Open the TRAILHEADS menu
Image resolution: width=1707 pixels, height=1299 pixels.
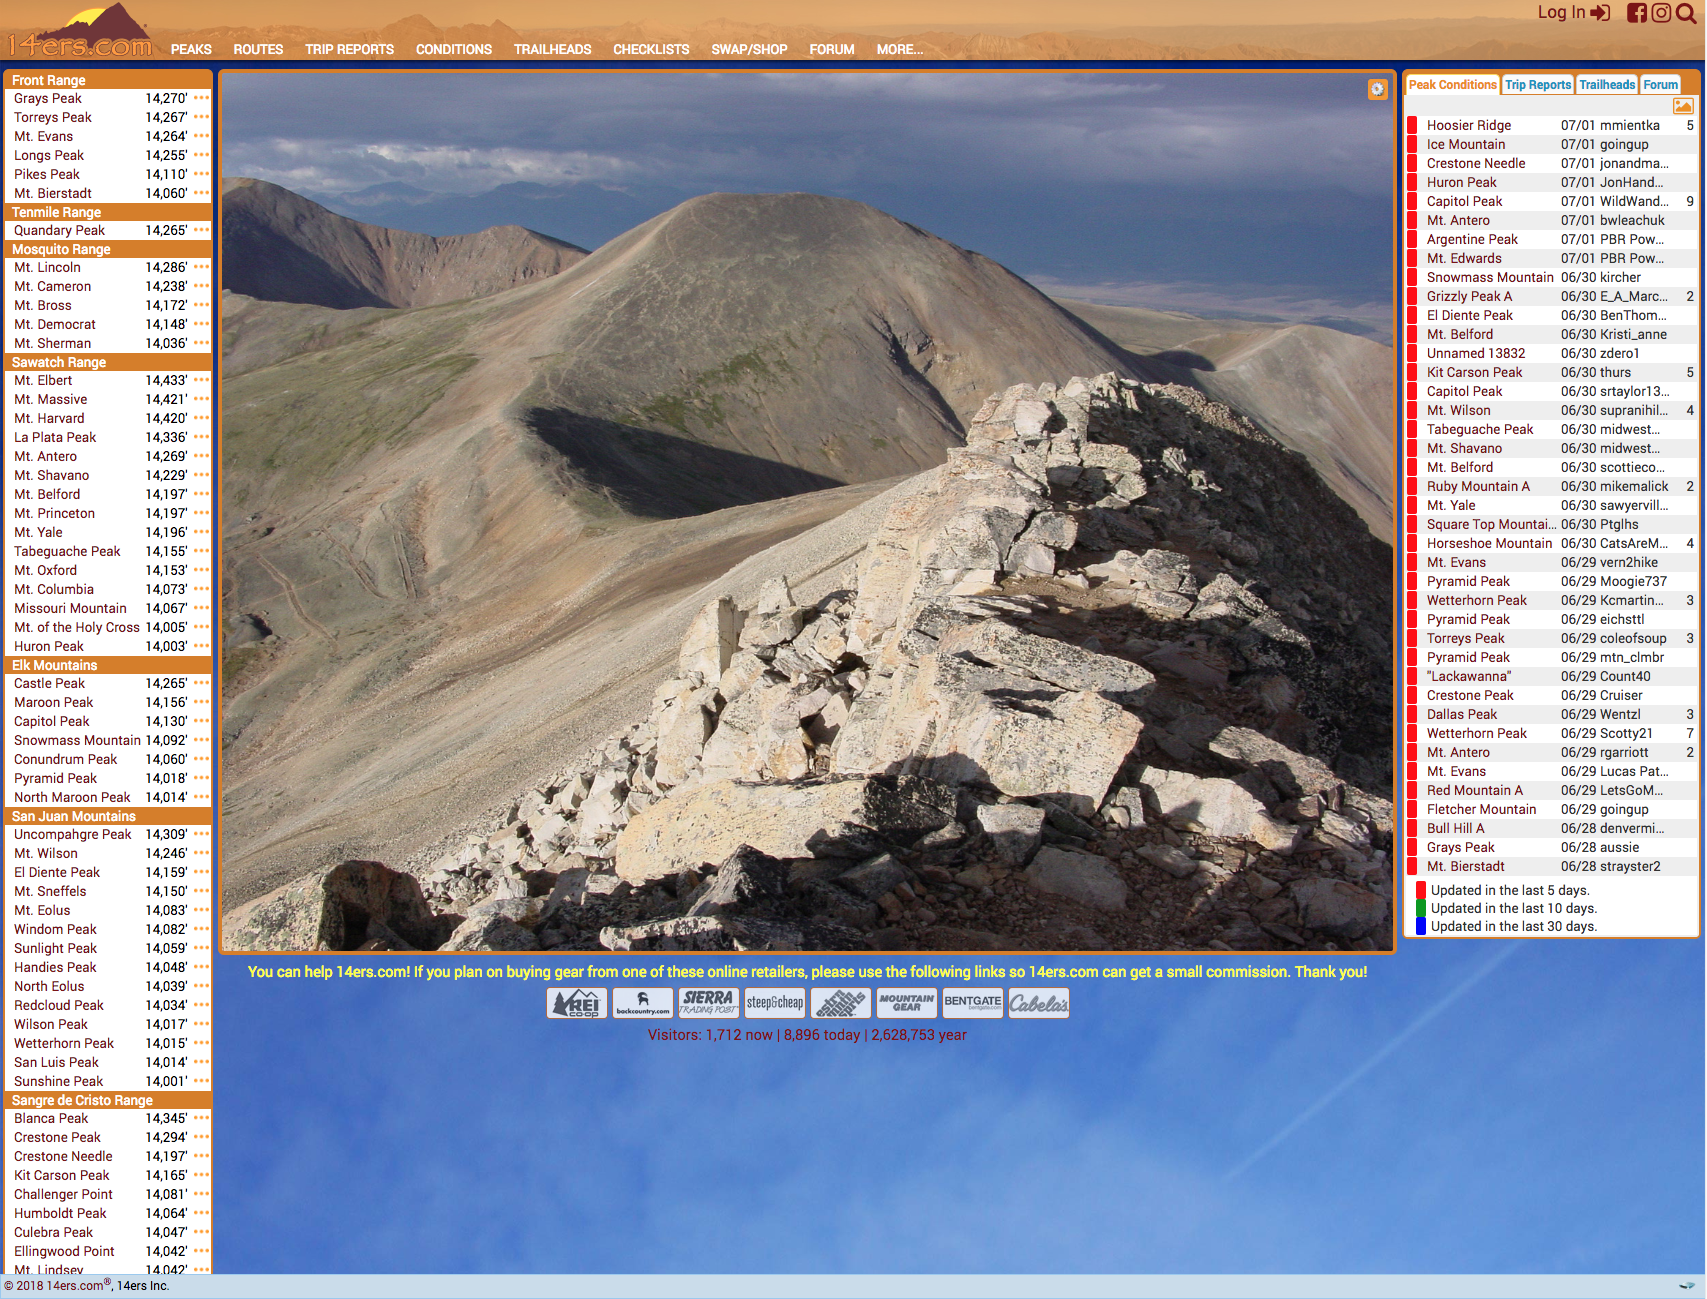pyautogui.click(x=552, y=49)
